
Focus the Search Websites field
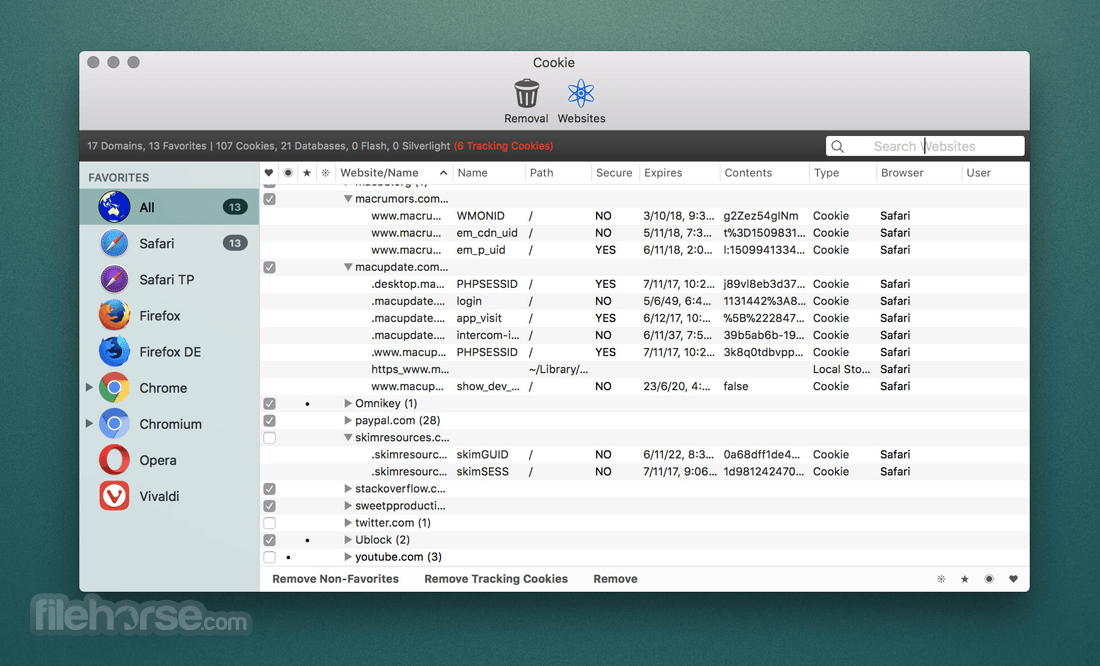click(x=925, y=146)
